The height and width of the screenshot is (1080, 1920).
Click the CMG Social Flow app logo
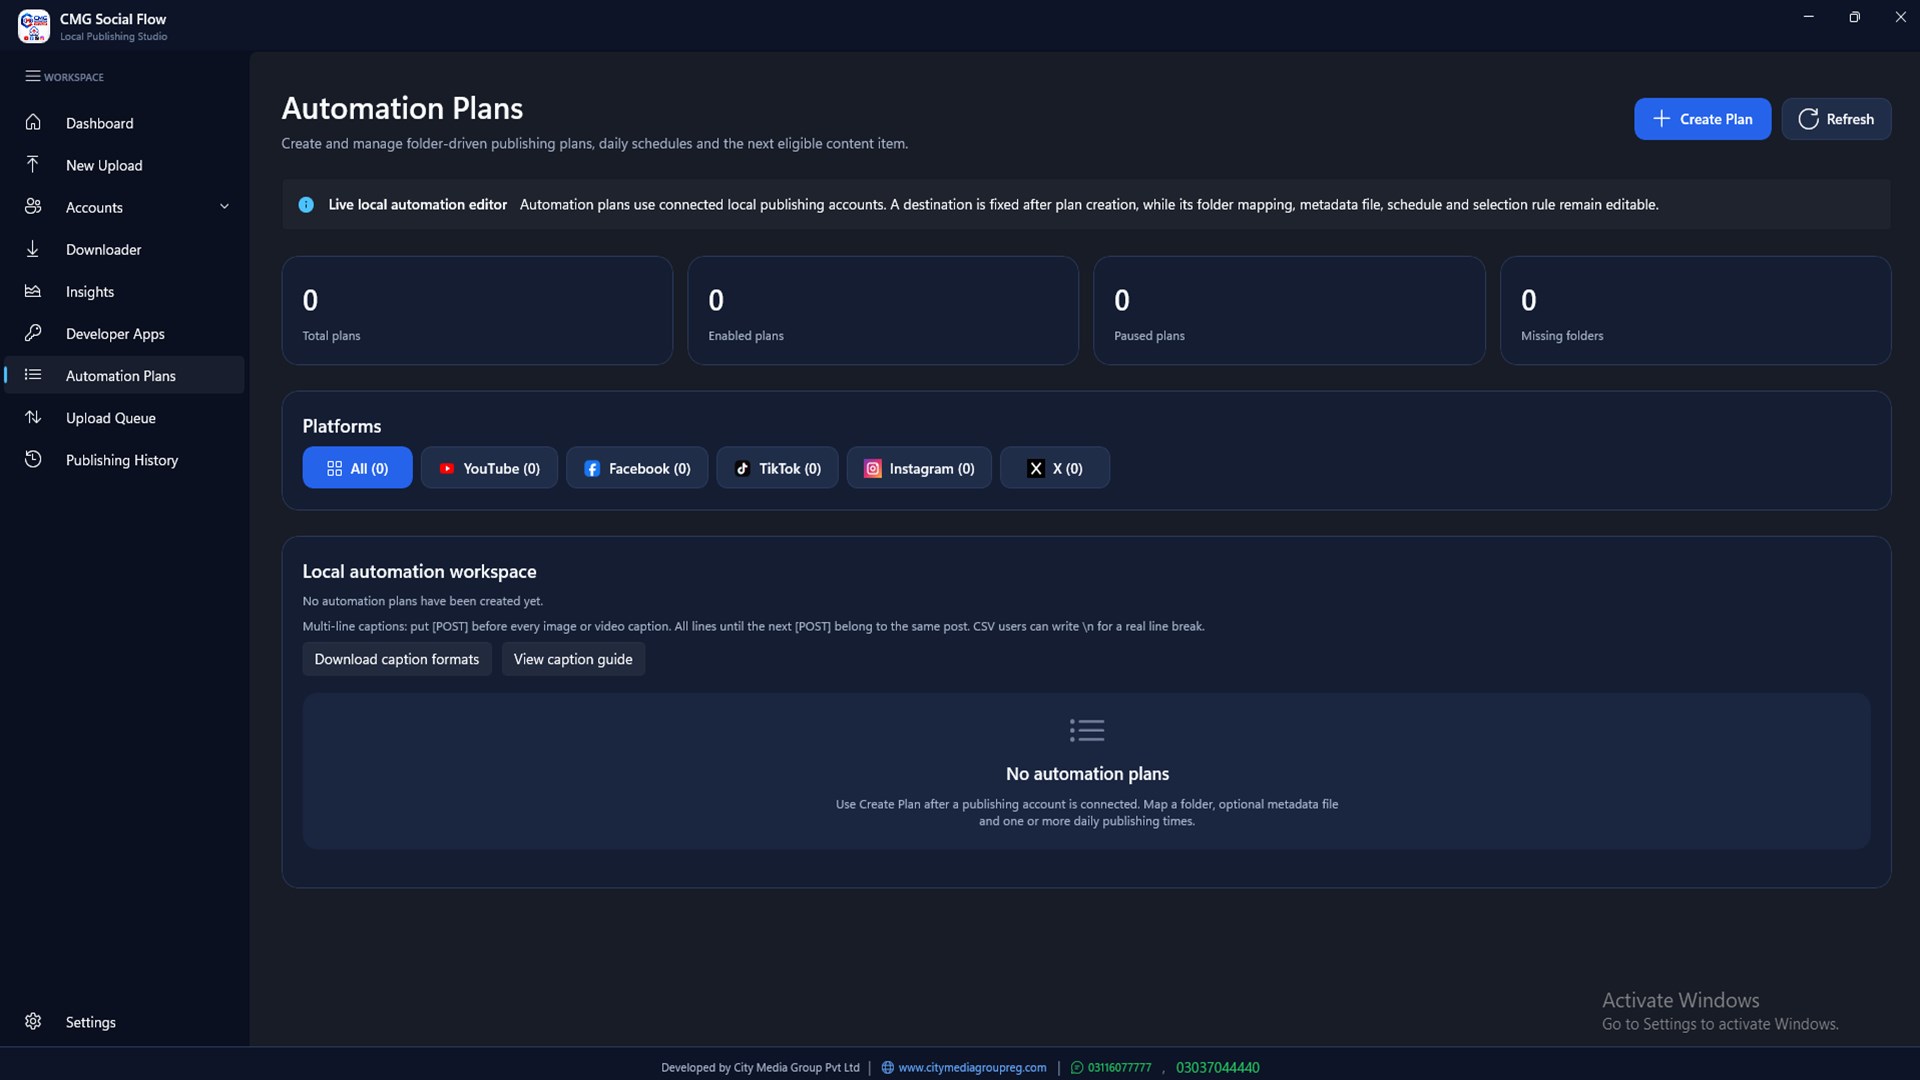coord(34,26)
